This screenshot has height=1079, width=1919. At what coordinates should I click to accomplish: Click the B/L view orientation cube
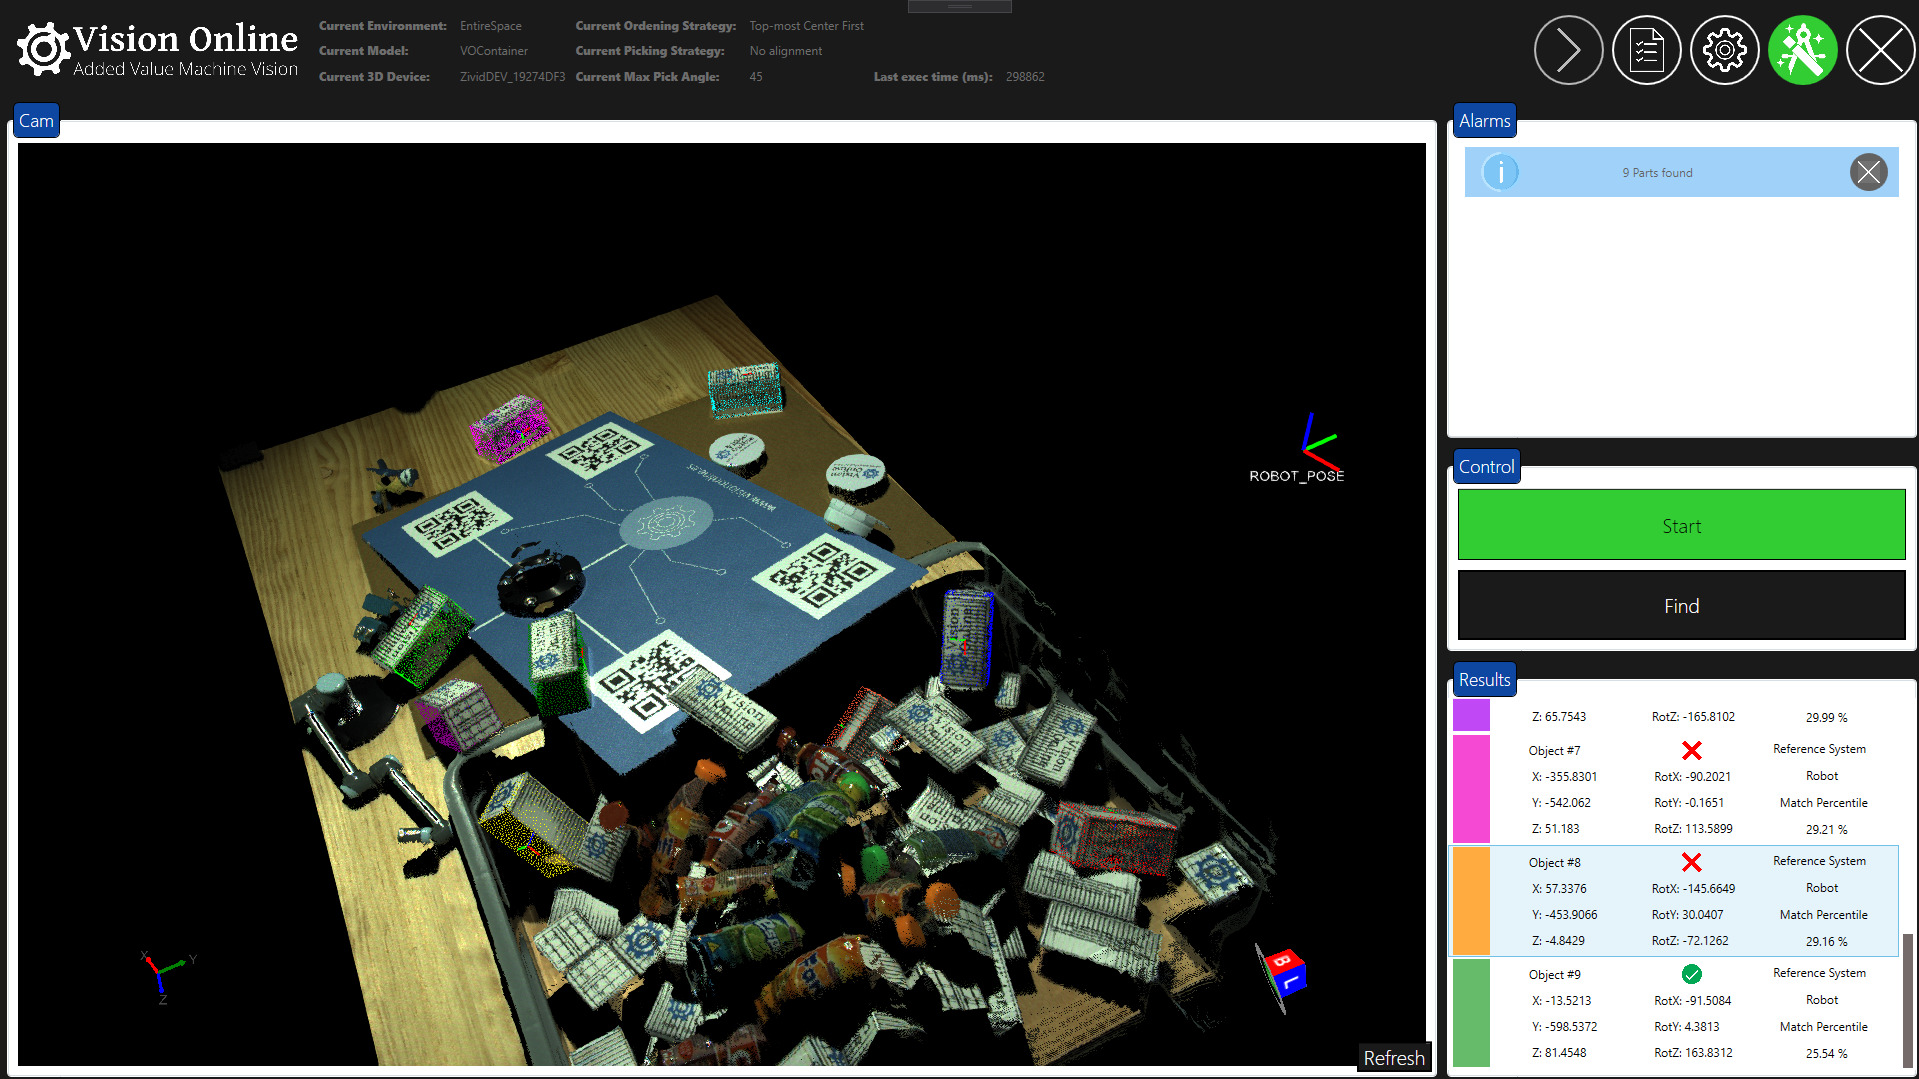click(x=1283, y=973)
